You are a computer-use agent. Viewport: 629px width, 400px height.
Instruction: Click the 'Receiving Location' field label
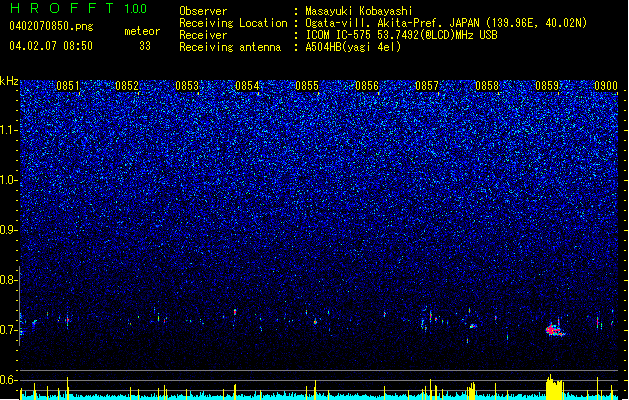(233, 23)
